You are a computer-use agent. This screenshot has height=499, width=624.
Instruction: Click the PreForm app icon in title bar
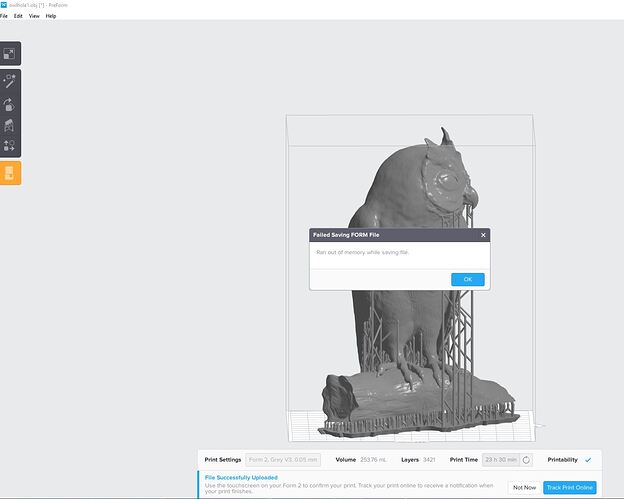pyautogui.click(x=4, y=5)
